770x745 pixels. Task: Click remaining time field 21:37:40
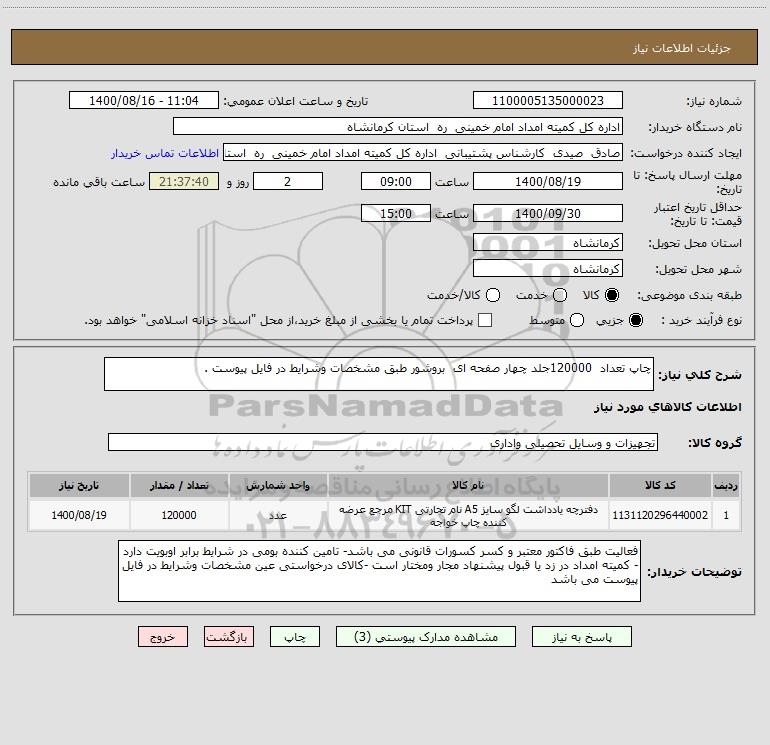184,181
